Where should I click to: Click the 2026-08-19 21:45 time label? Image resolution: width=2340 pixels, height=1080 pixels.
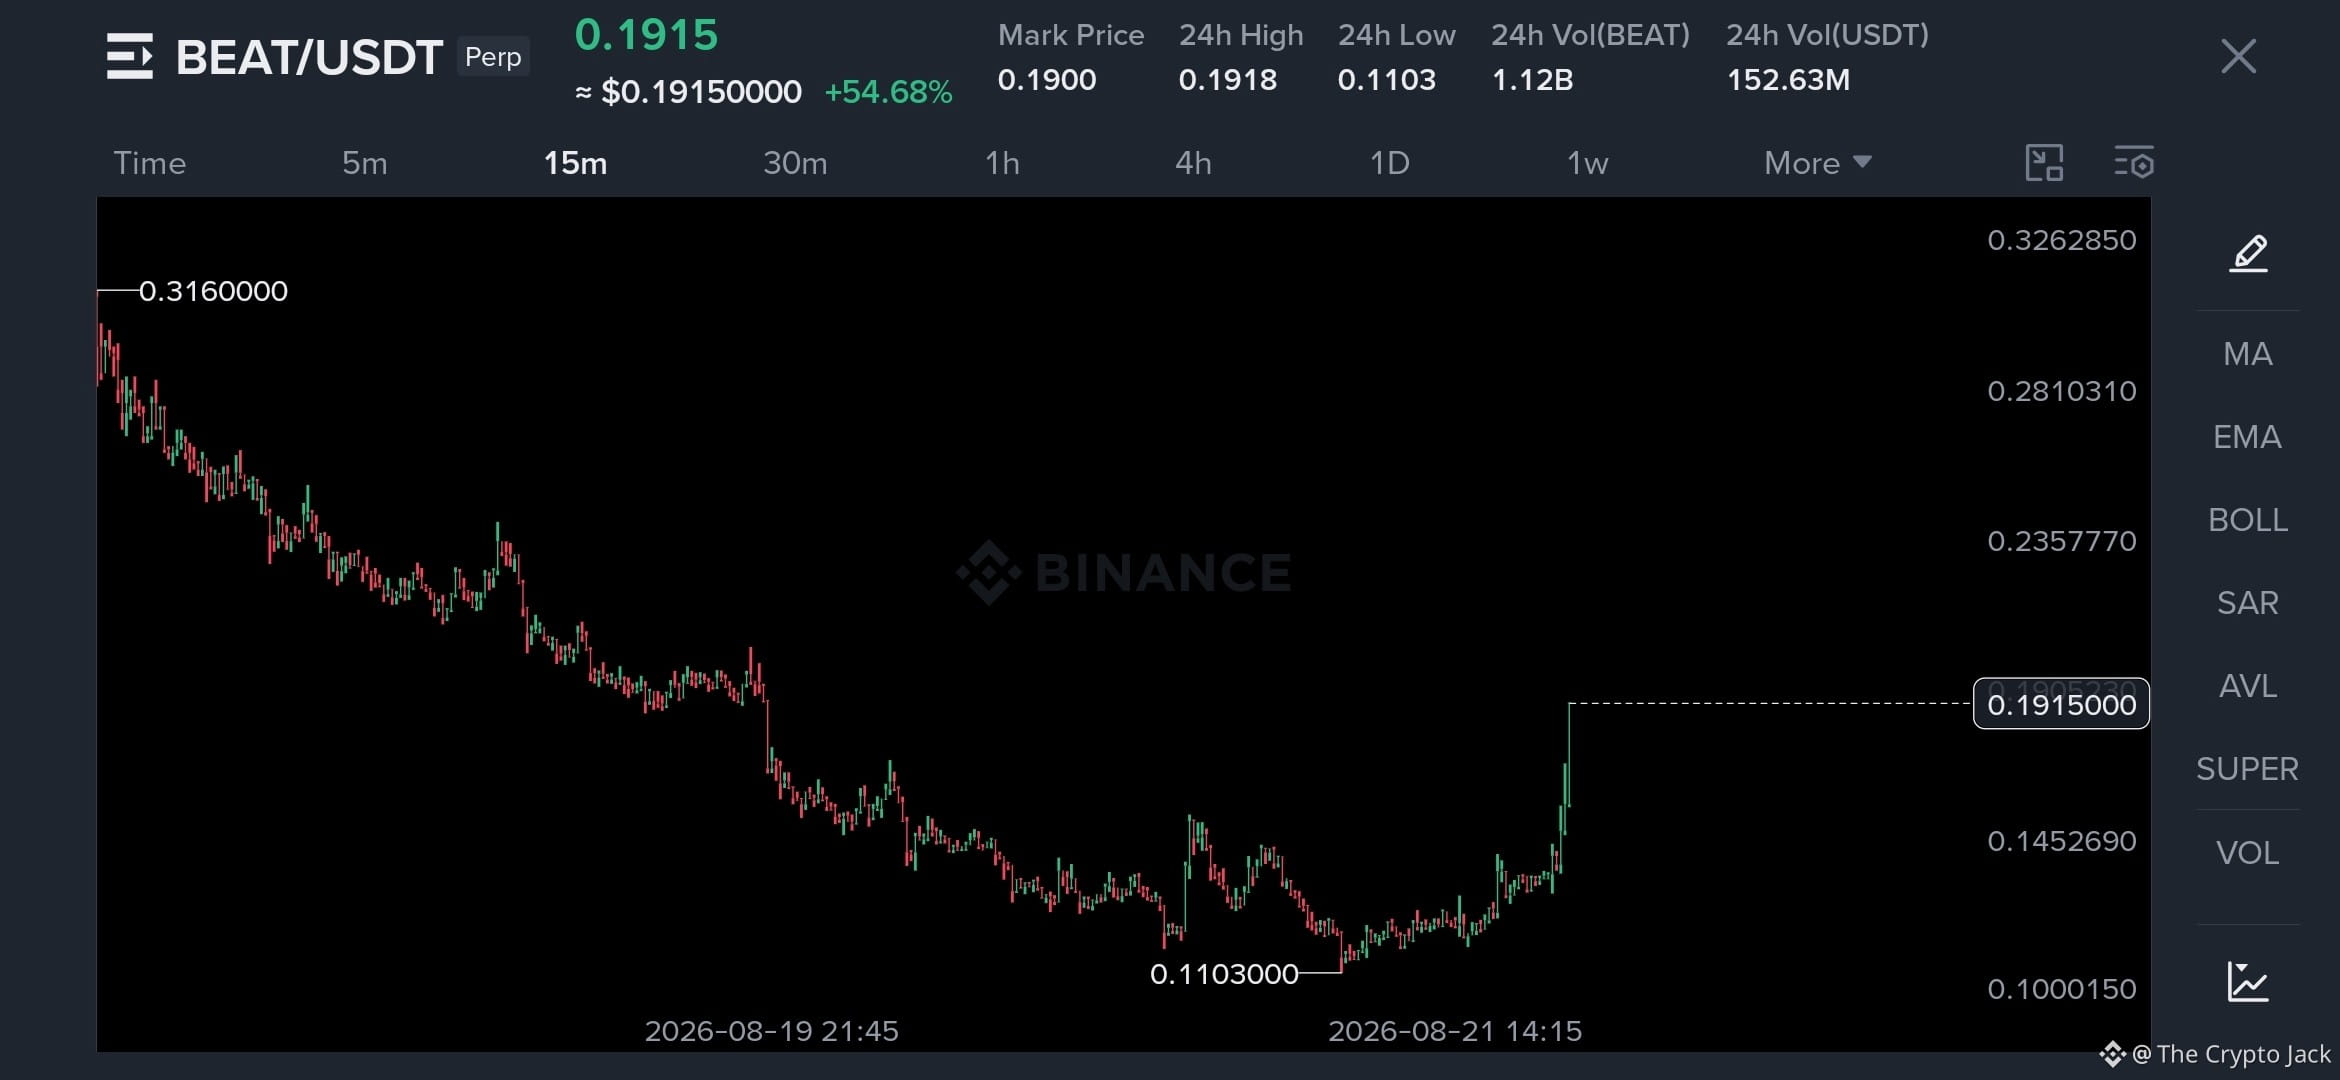click(771, 1031)
